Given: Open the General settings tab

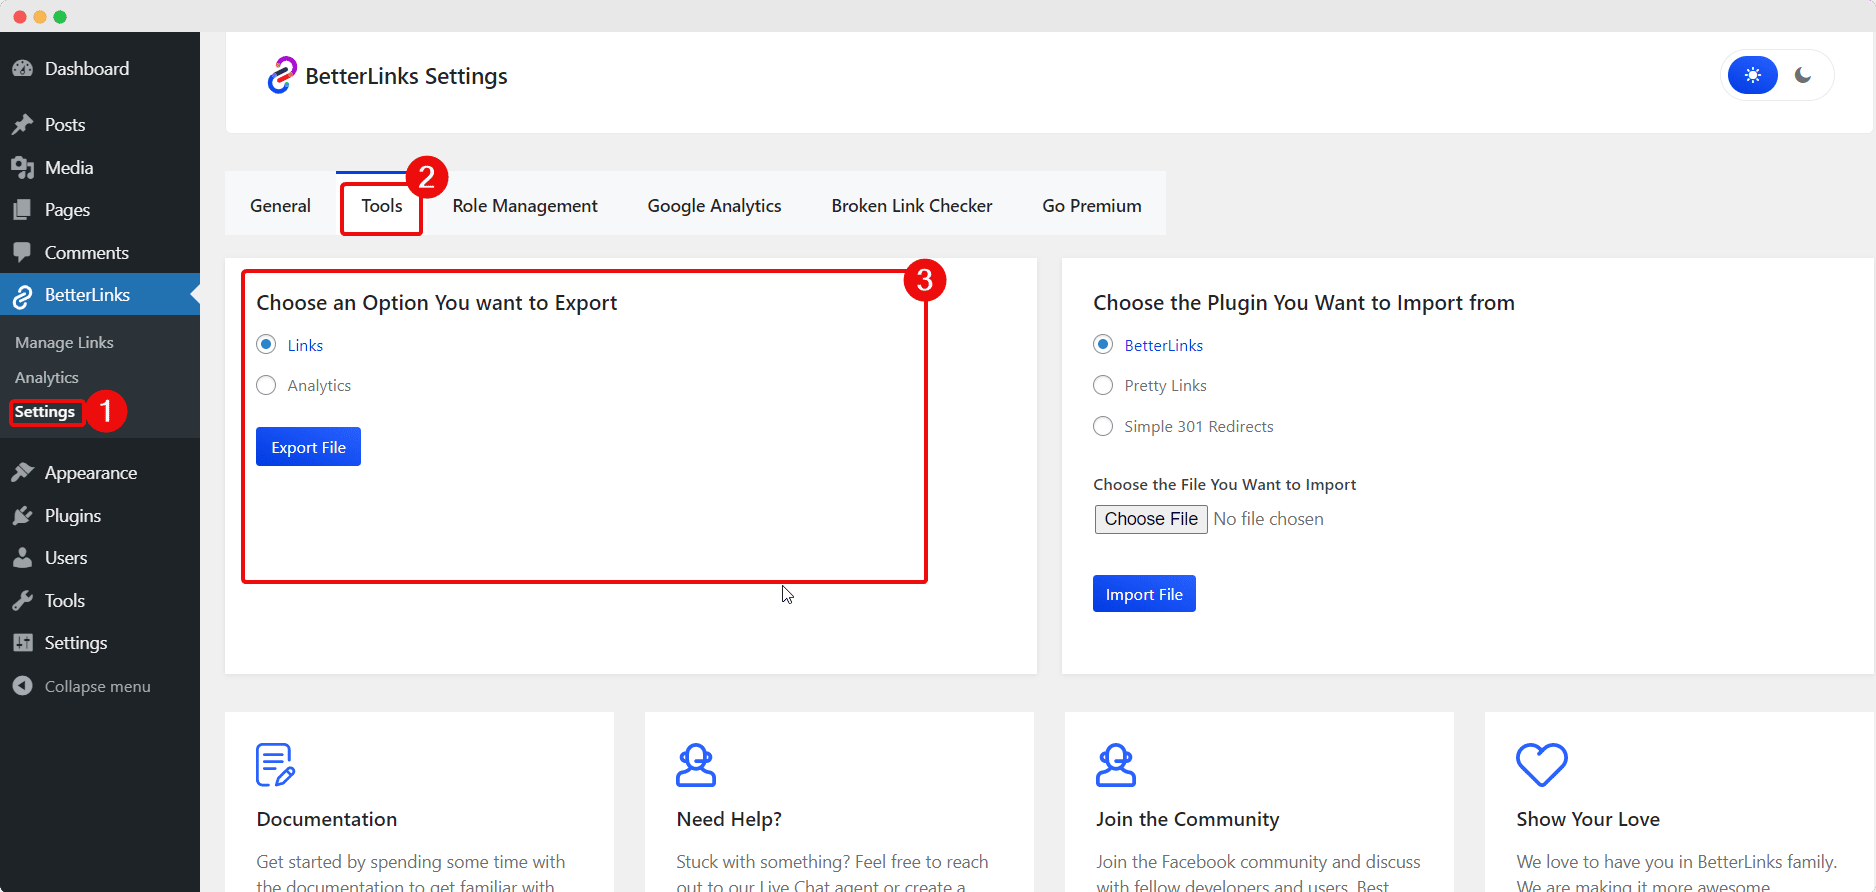Looking at the screenshot, I should pos(280,205).
